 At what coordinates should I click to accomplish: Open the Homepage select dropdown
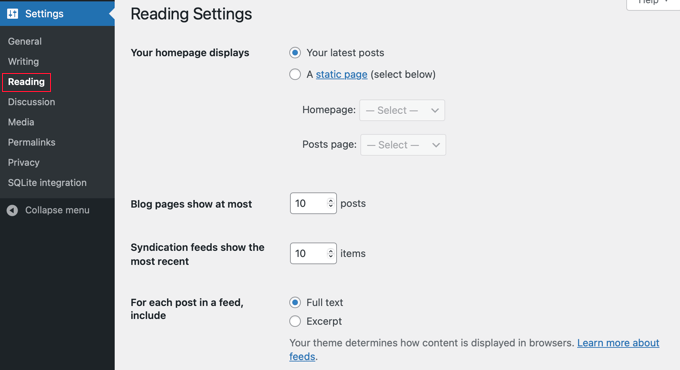point(402,110)
